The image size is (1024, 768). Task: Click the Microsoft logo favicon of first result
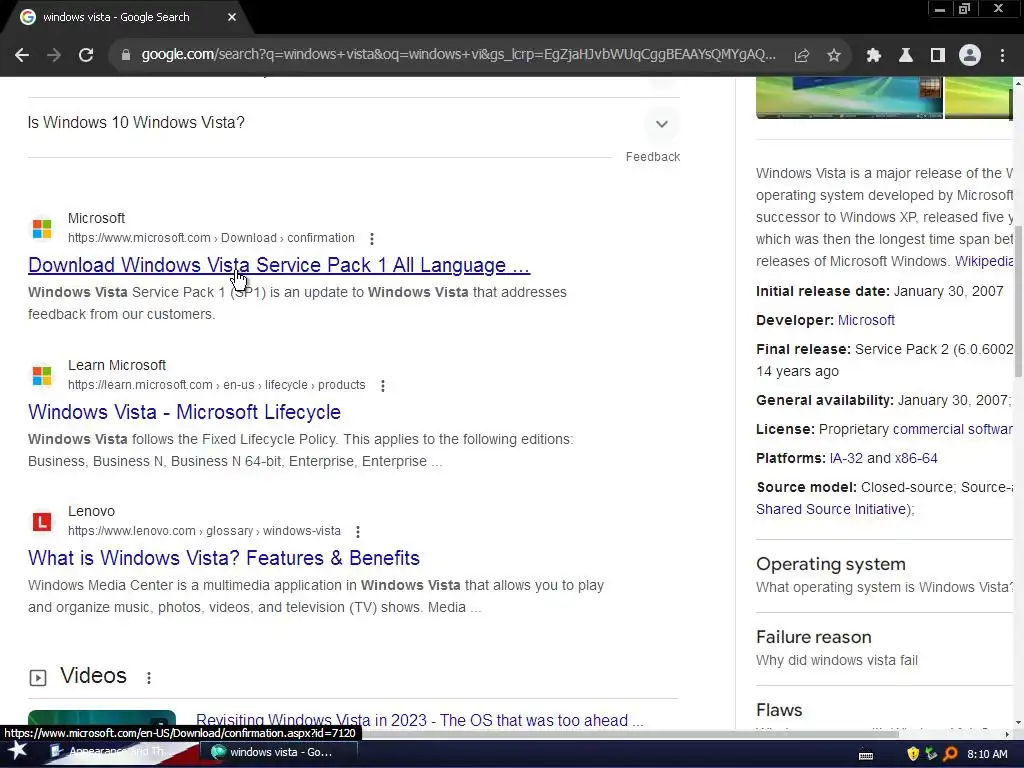(42, 229)
